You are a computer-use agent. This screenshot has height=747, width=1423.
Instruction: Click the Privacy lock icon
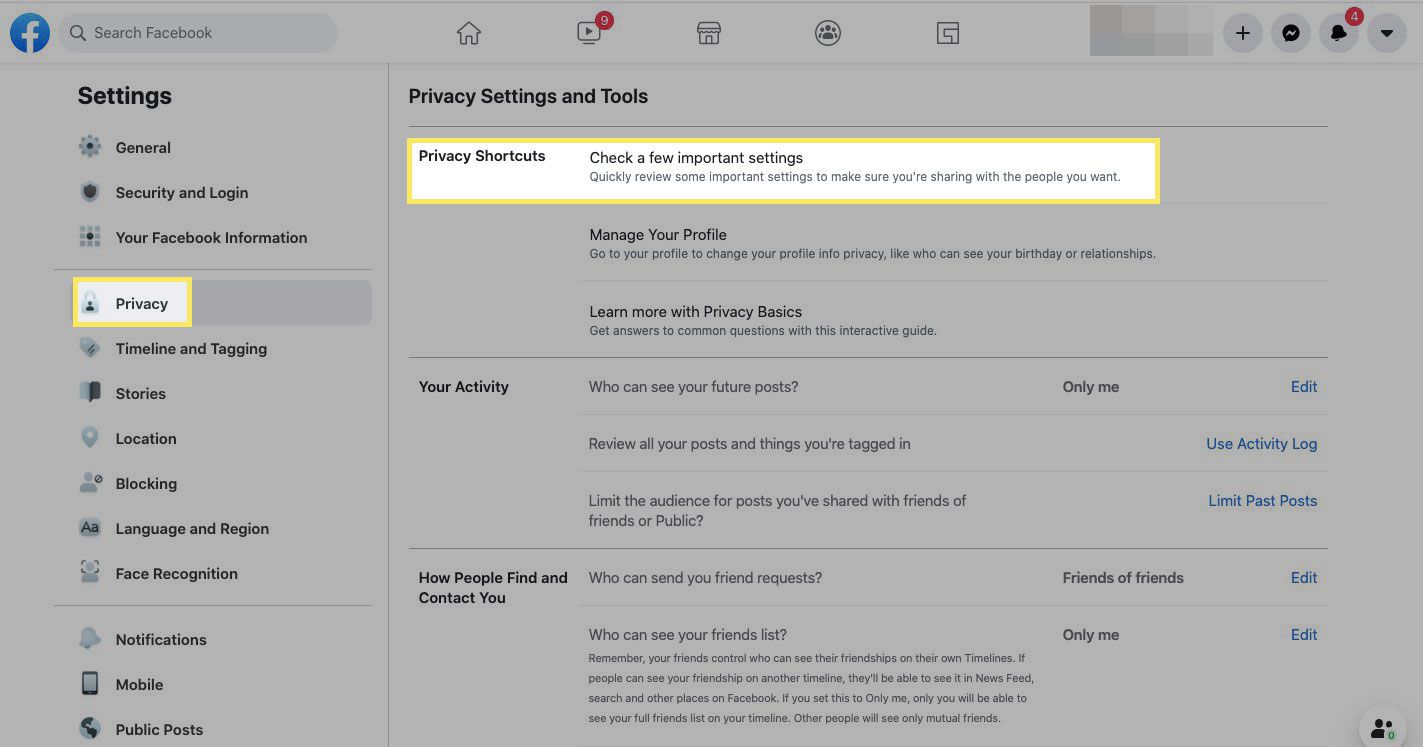click(90, 303)
